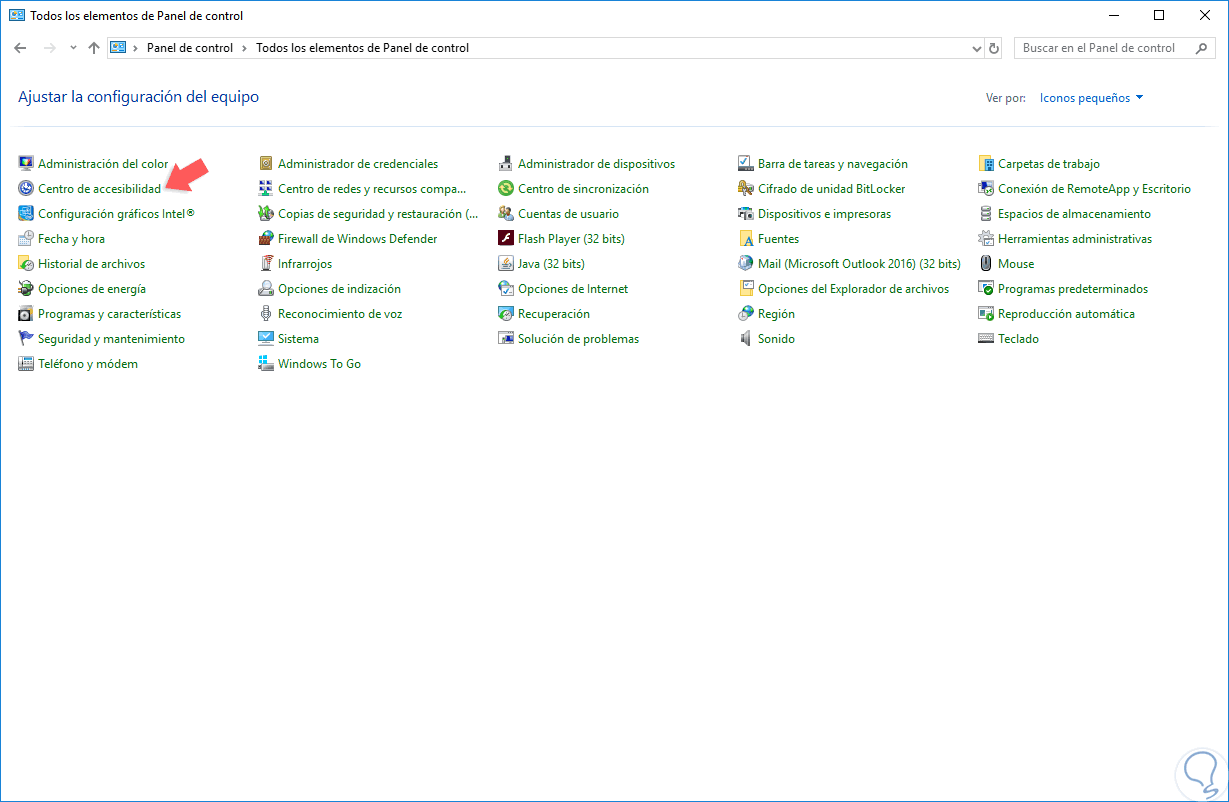This screenshot has height=802, width=1229.
Task: Click the Teclado keyboard icon
Action: tap(986, 339)
